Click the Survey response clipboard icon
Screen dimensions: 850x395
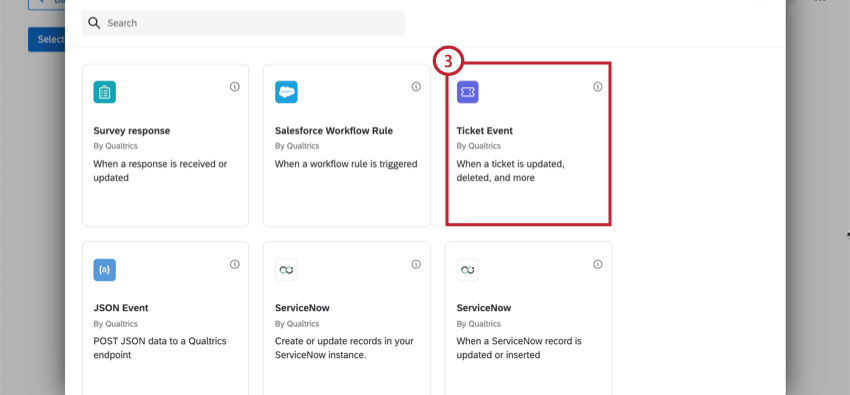(x=105, y=92)
